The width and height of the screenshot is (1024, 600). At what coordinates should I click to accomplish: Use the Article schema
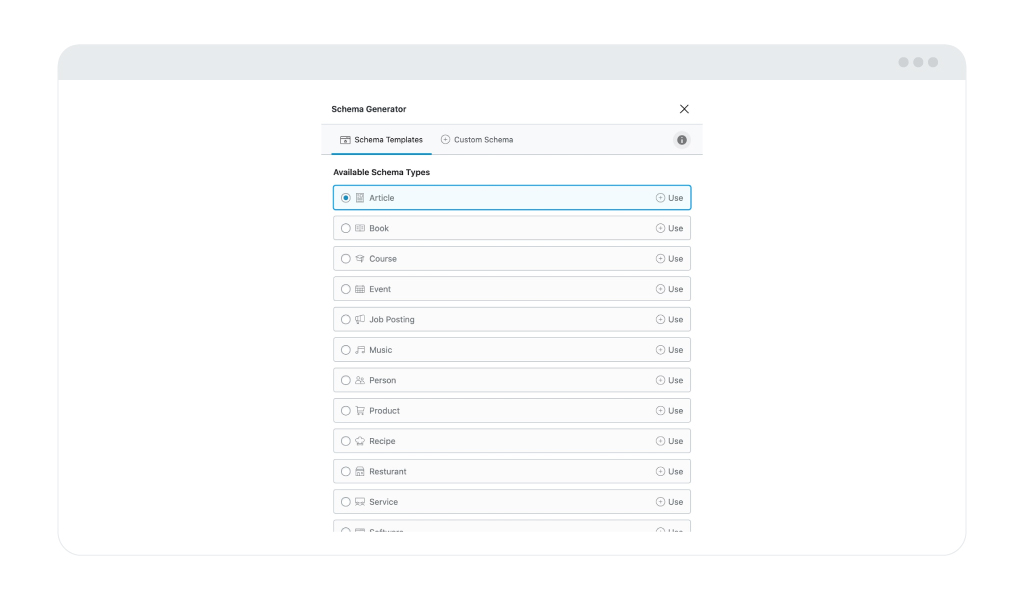[x=669, y=198]
